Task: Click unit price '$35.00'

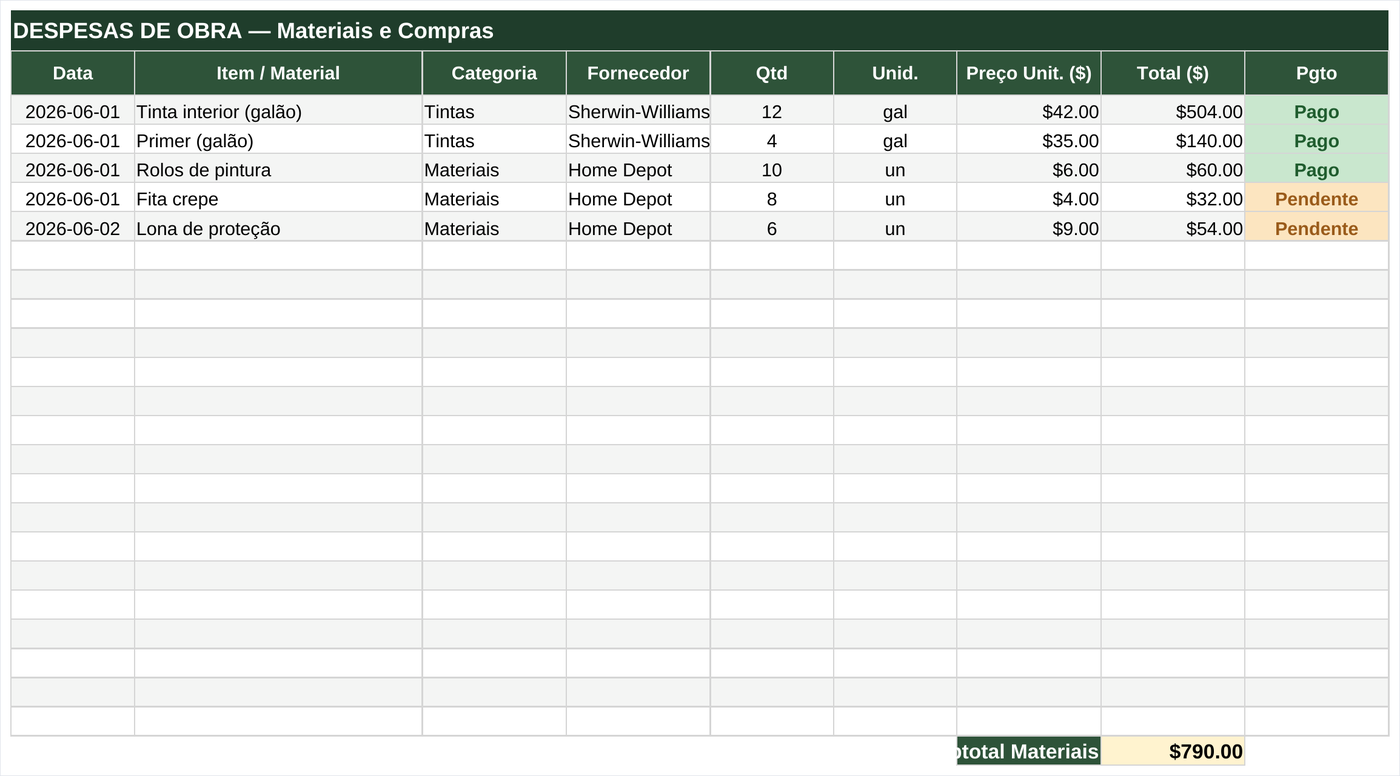Action: (x=1029, y=140)
